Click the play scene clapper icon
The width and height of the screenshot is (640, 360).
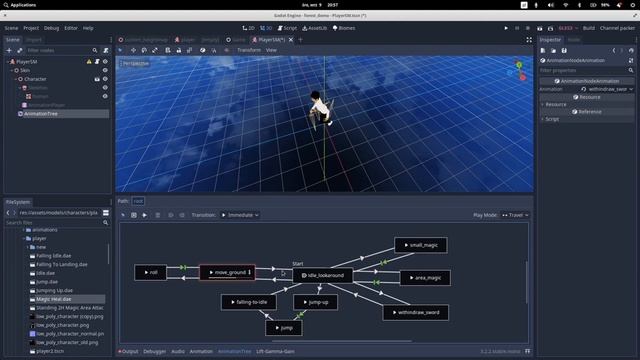tap(540, 28)
